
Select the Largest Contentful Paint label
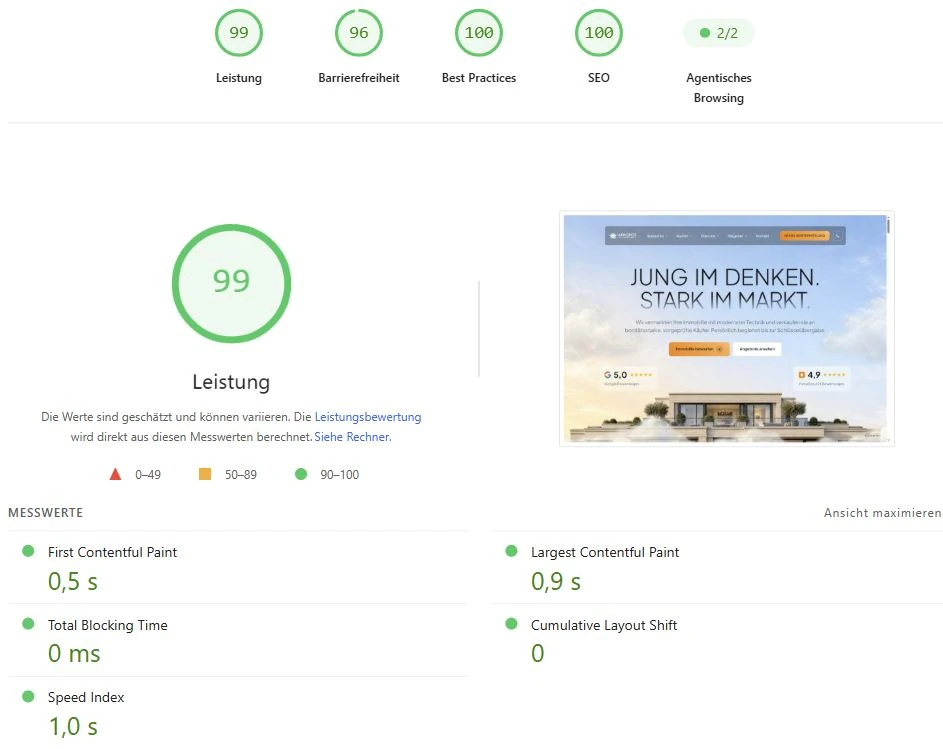coord(605,552)
